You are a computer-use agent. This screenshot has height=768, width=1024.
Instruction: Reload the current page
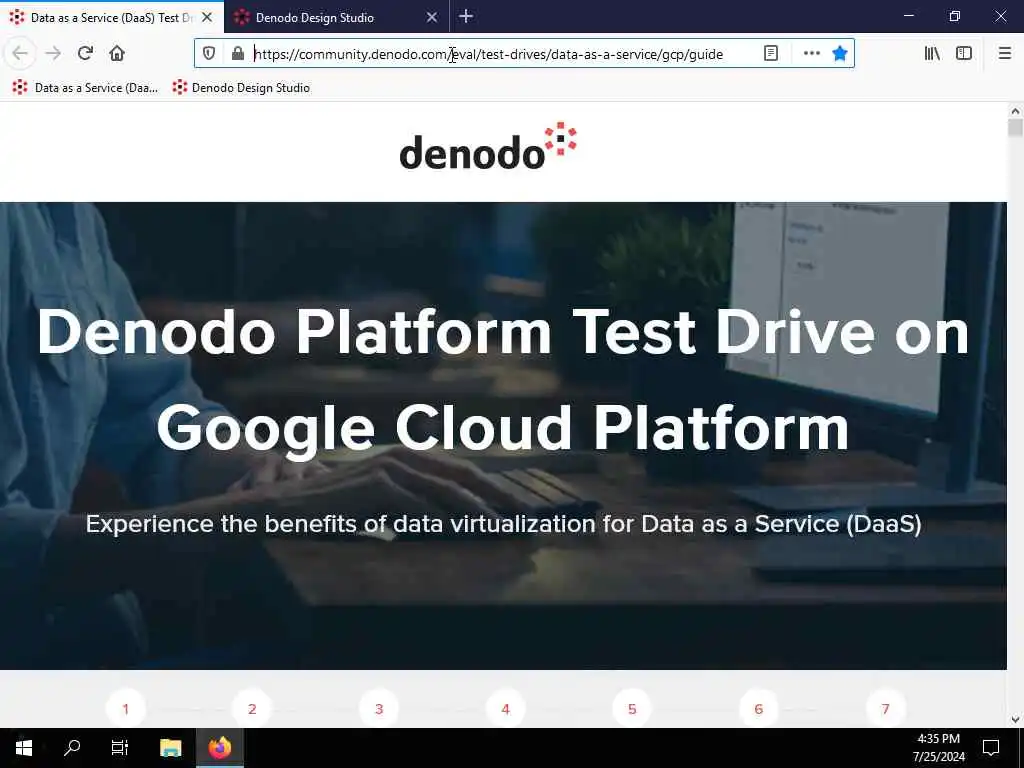[86, 53]
